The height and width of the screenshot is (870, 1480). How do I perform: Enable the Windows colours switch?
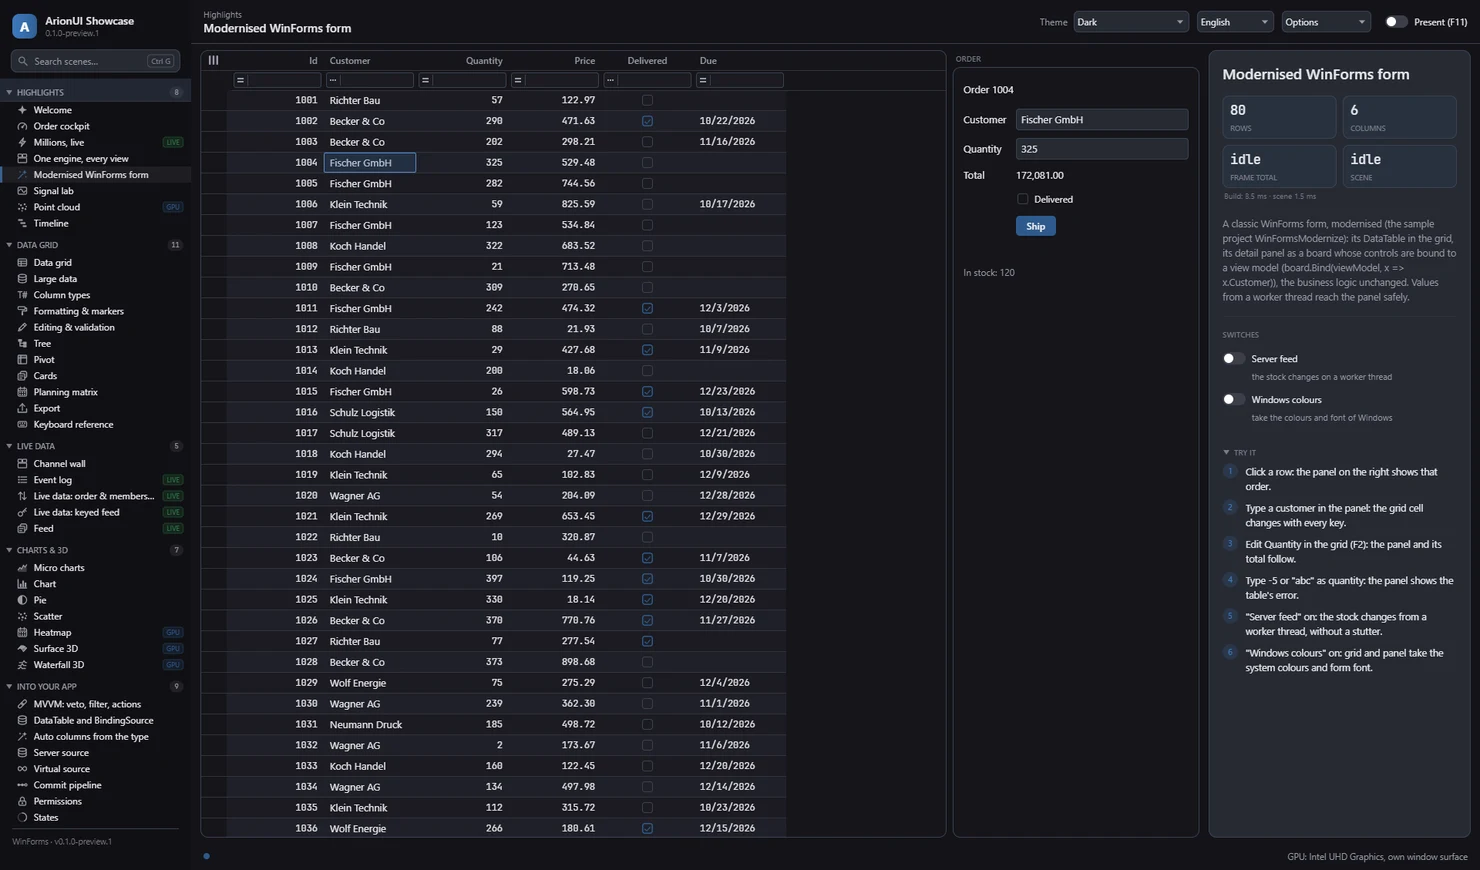[x=1234, y=399]
